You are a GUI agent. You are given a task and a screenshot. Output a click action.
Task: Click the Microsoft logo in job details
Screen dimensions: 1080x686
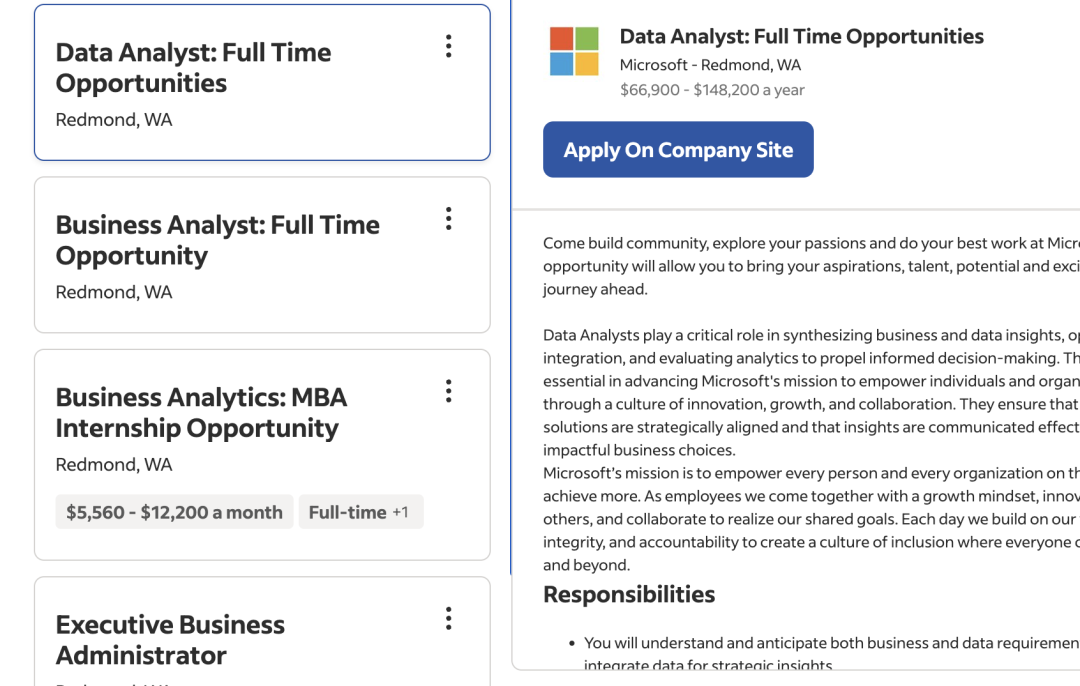click(574, 51)
